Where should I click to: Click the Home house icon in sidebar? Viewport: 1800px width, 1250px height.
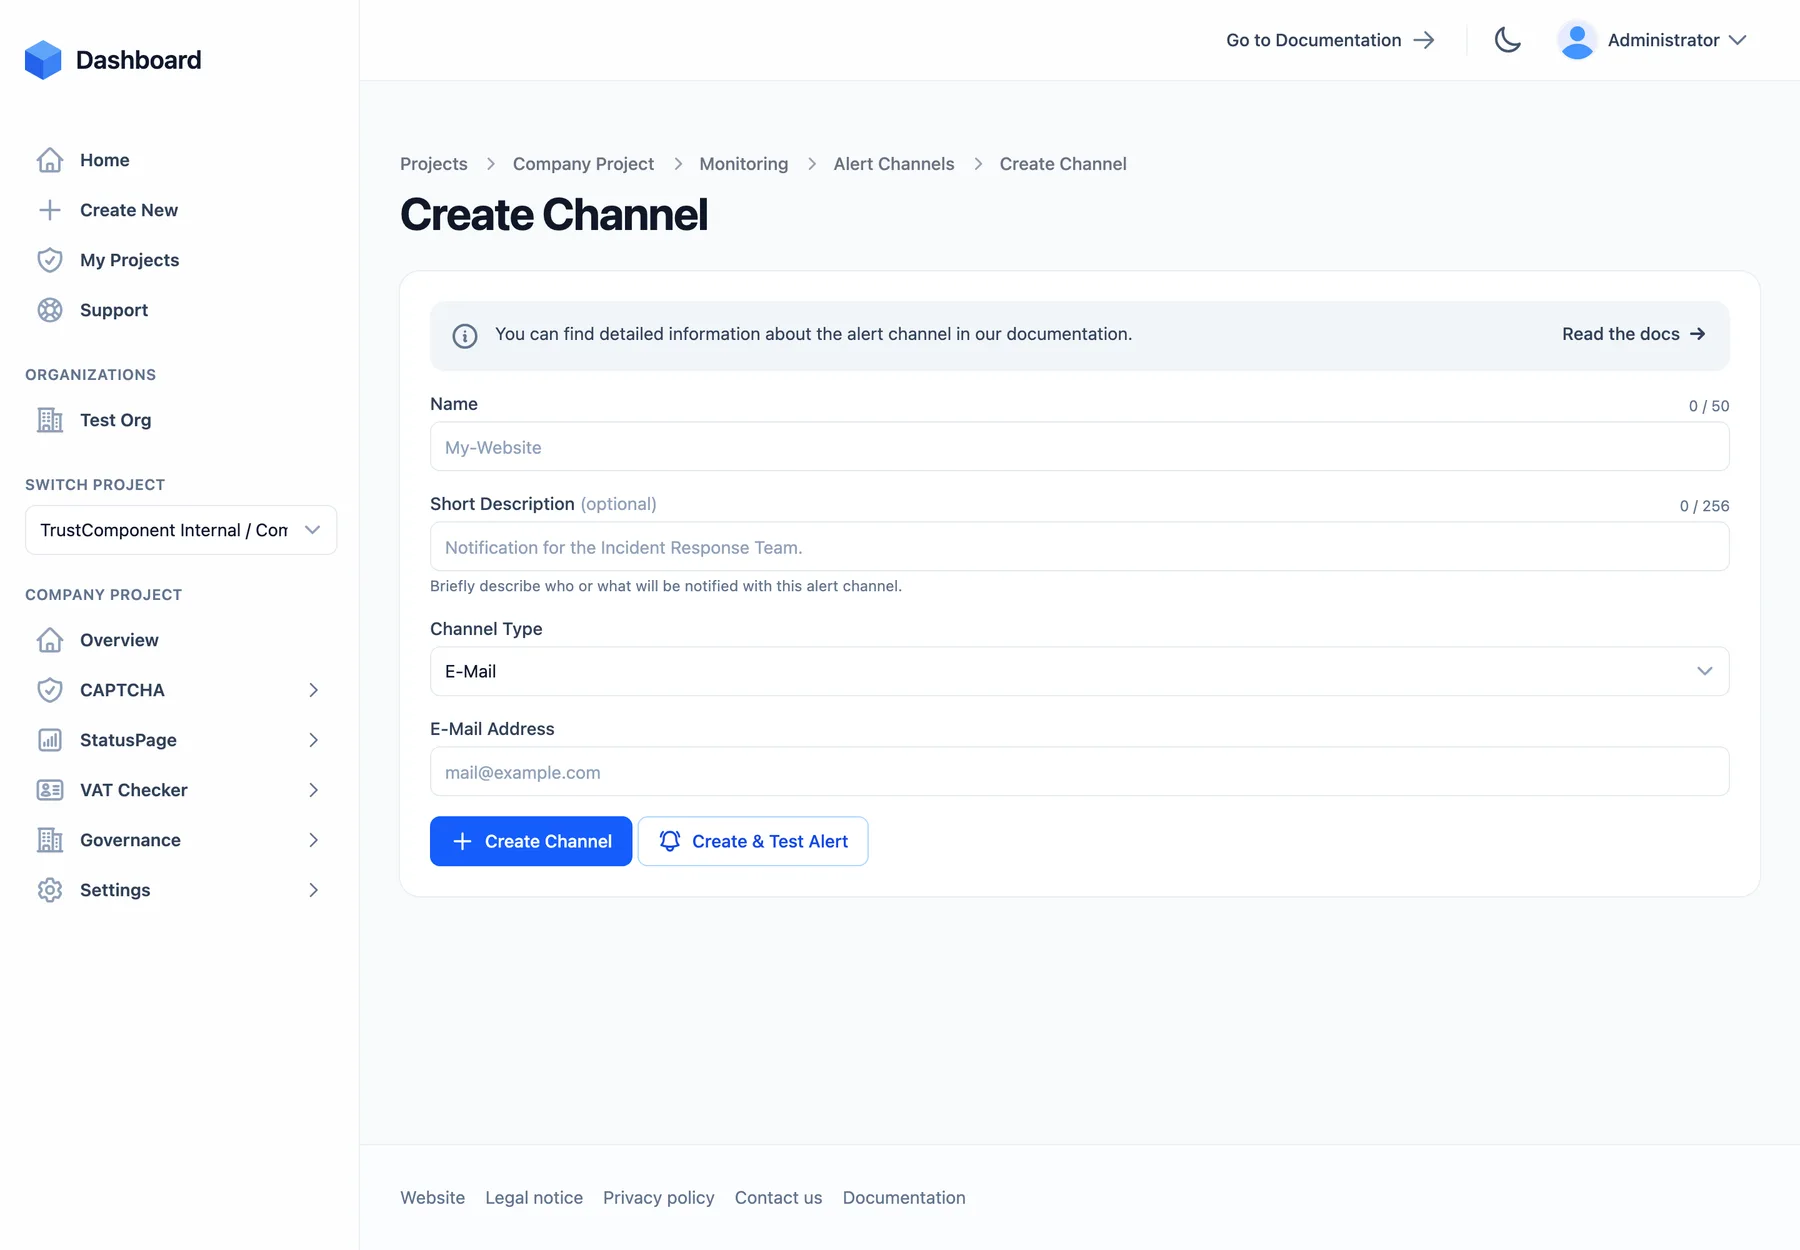click(x=50, y=160)
